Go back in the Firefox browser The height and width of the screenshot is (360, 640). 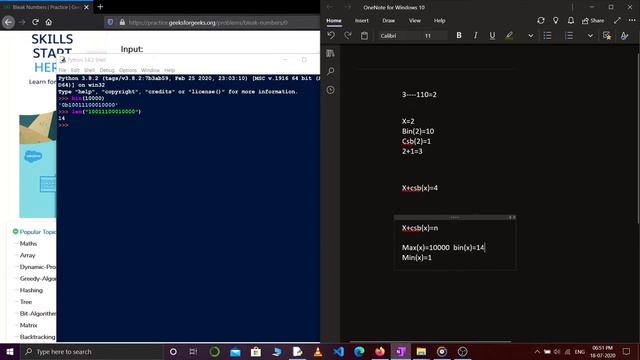(x=8, y=22)
